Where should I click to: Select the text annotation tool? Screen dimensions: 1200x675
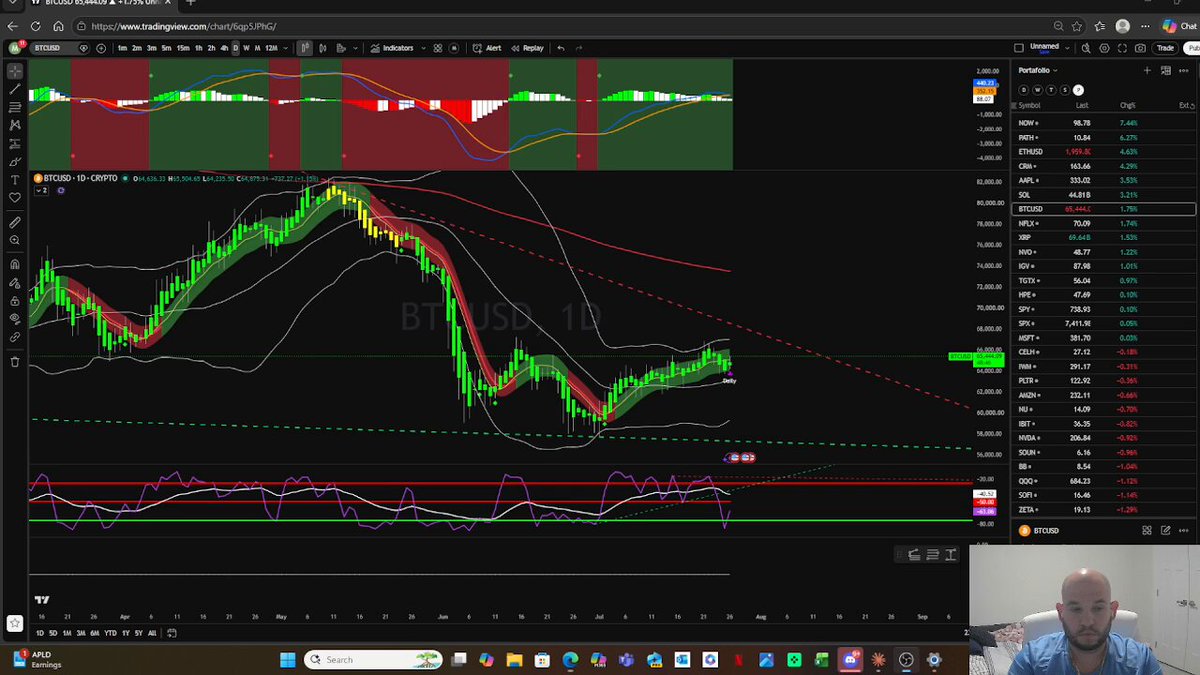pyautogui.click(x=15, y=179)
